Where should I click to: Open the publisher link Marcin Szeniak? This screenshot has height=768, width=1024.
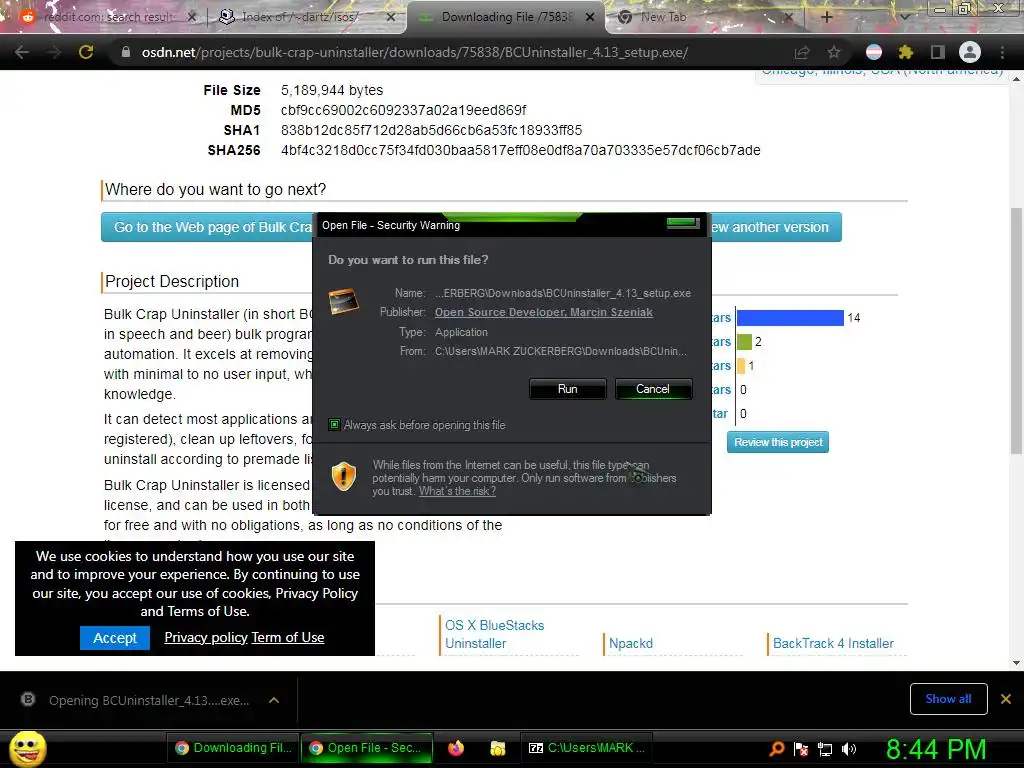click(543, 312)
